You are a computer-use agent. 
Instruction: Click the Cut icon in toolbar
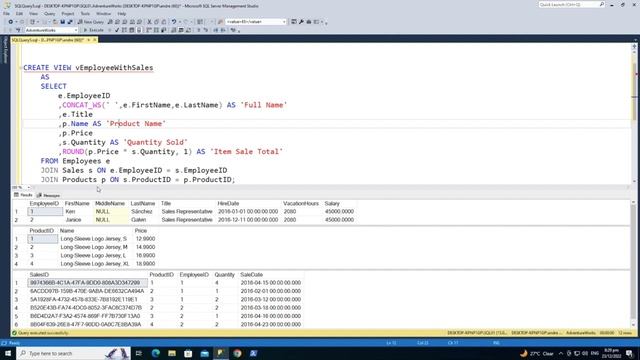[149, 22]
